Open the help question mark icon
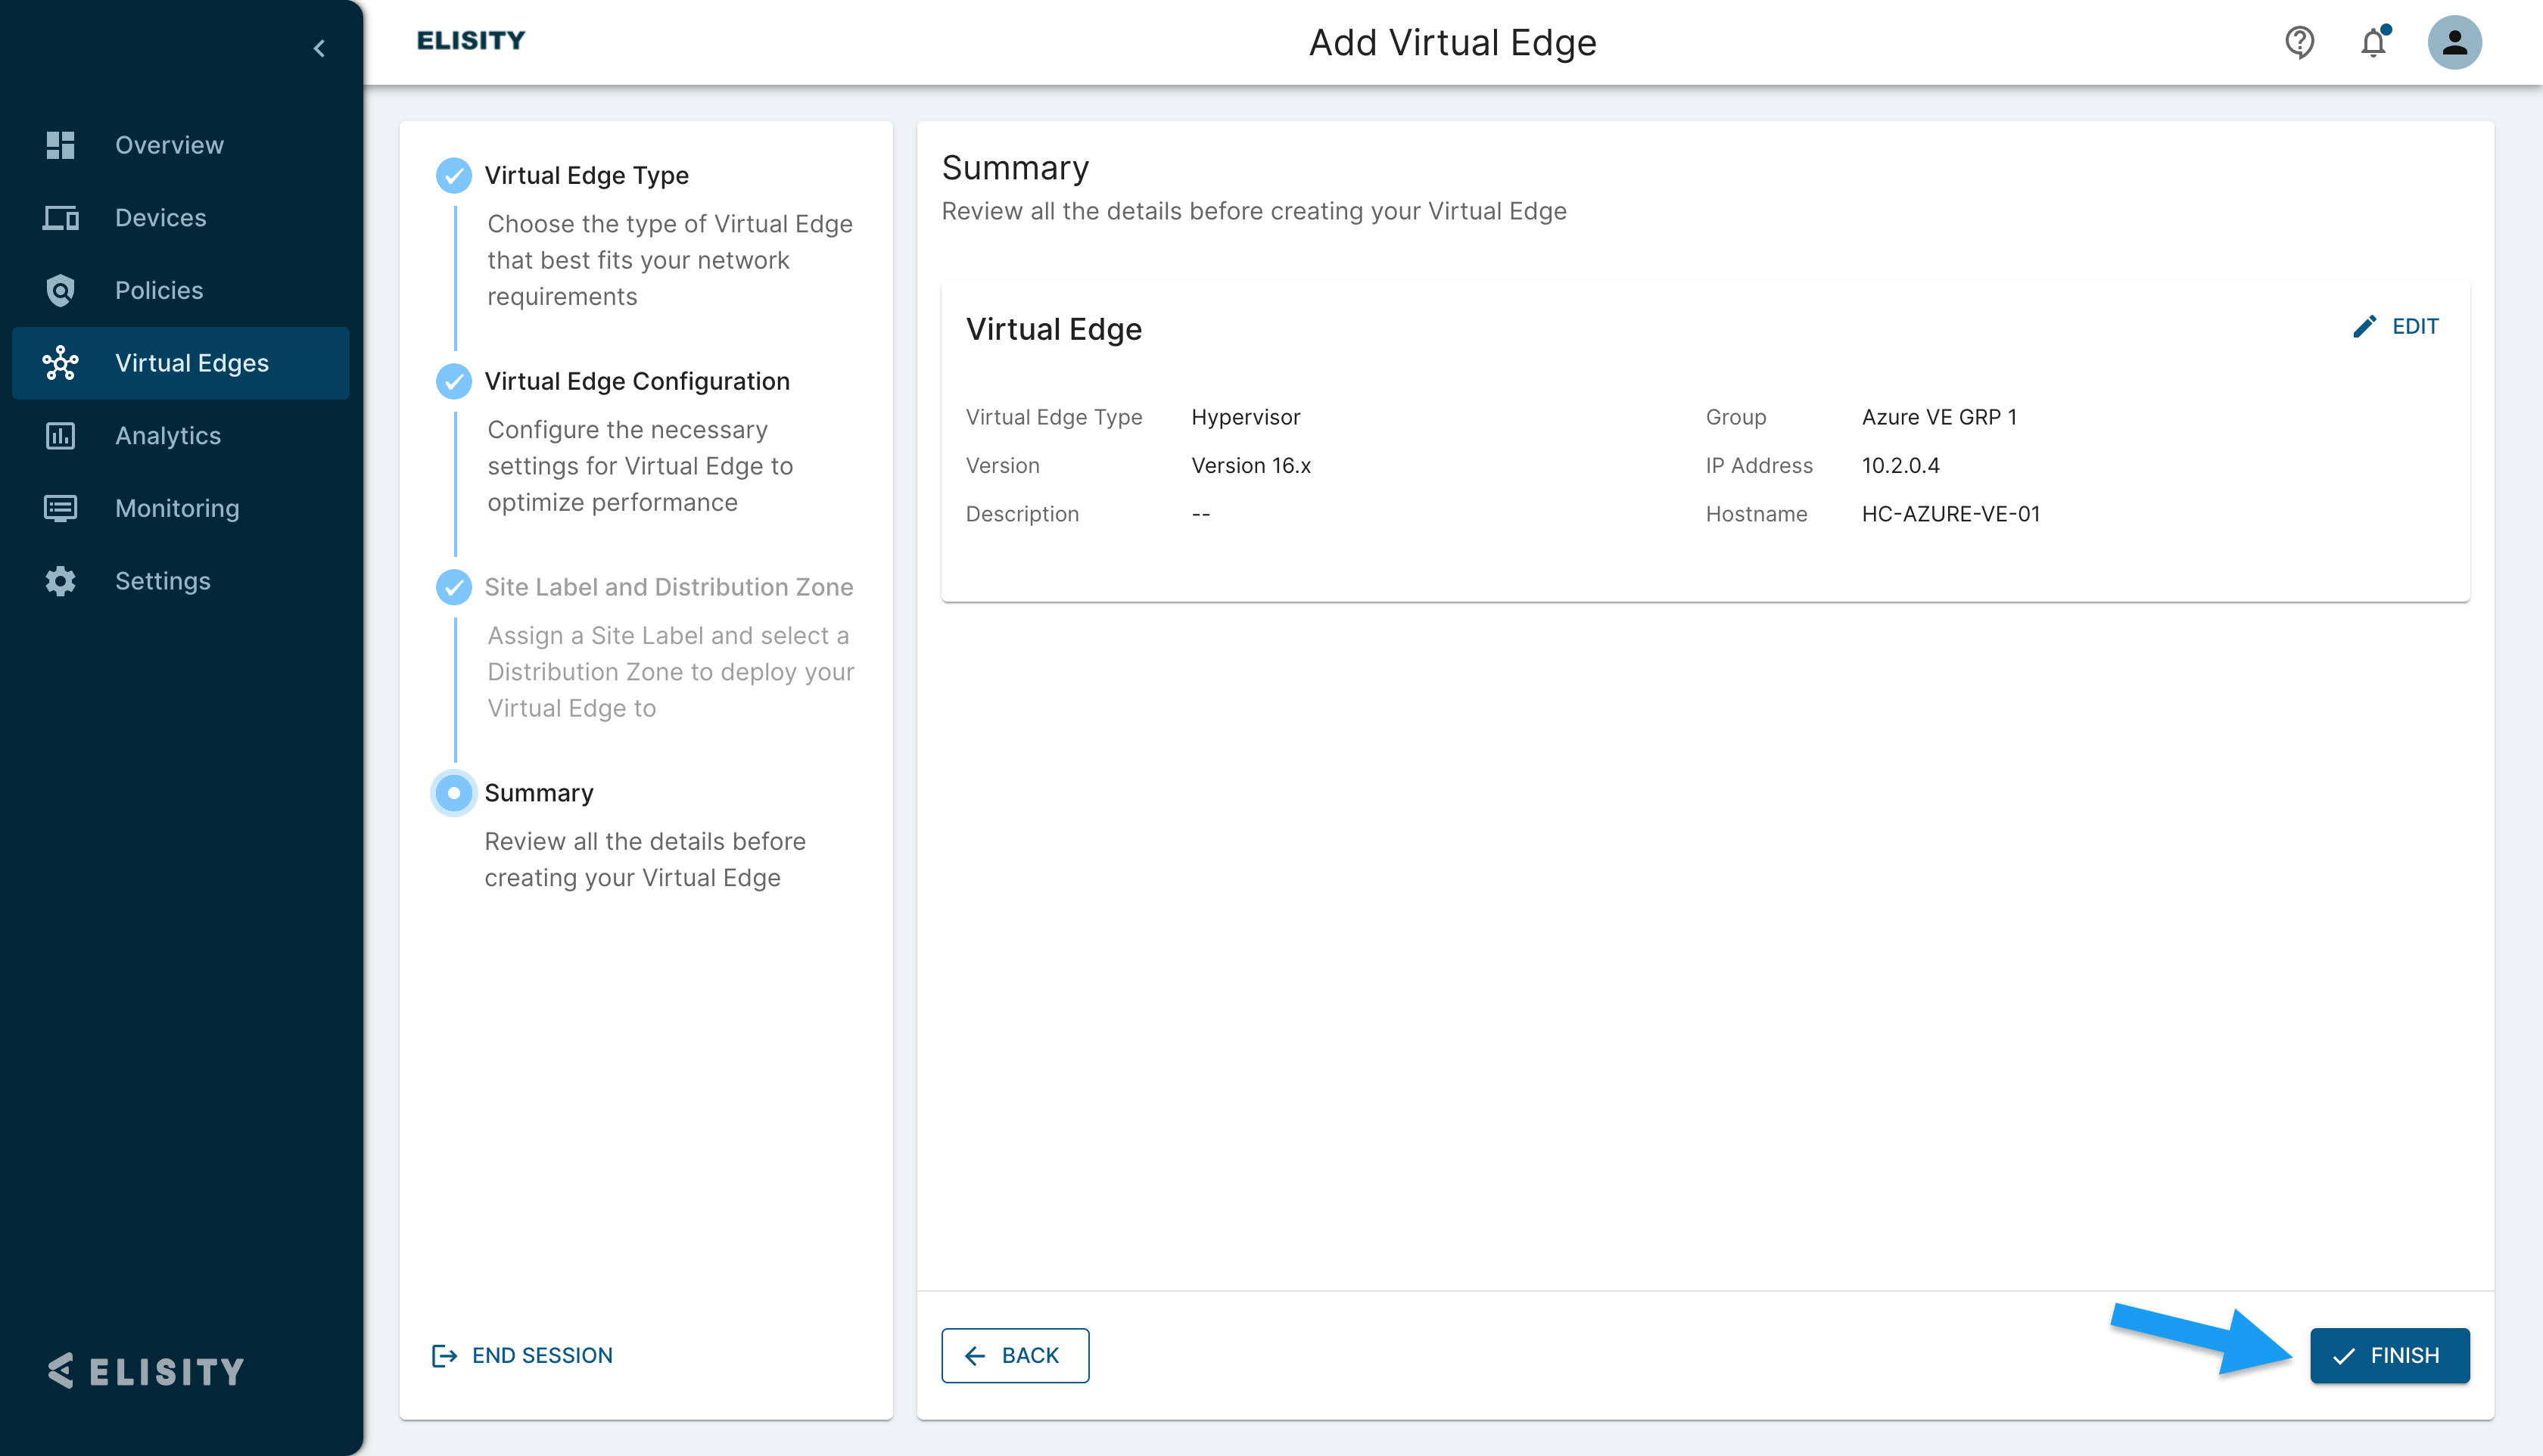Screen dimensions: 2543x1456 click(x=2299, y=42)
